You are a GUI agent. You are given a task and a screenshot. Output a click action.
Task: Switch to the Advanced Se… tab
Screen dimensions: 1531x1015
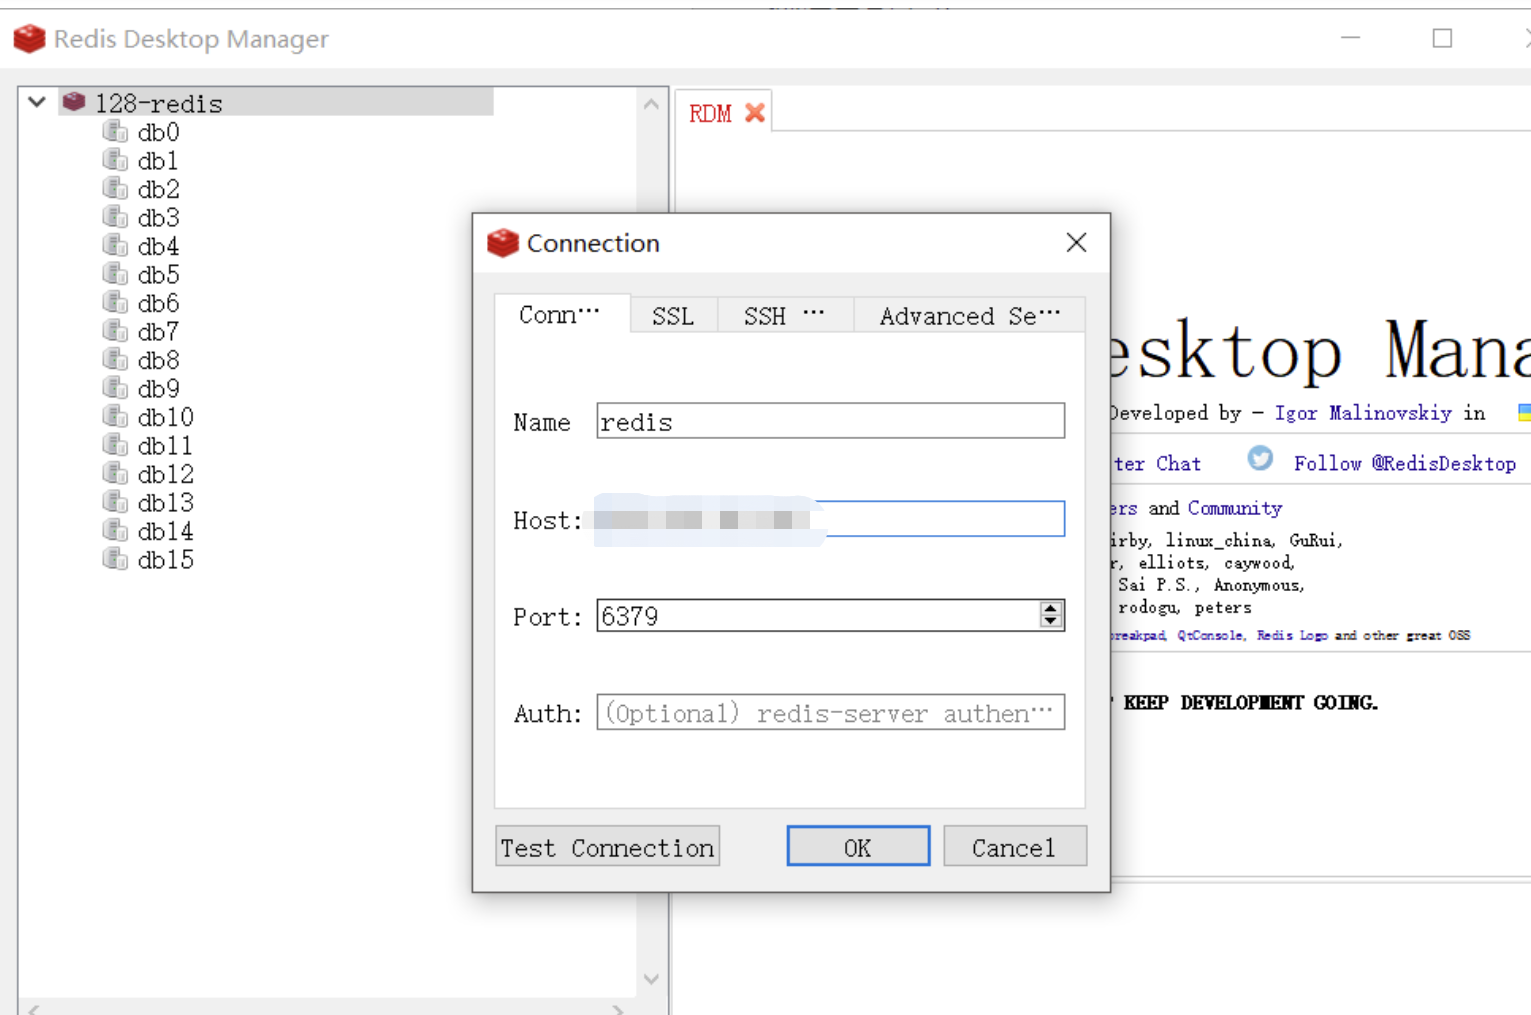969,316
